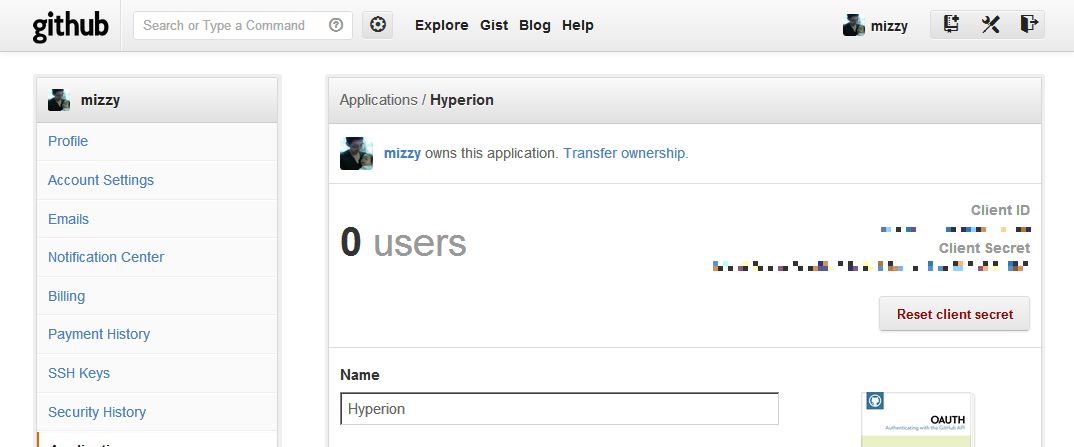The width and height of the screenshot is (1074, 447).
Task: Click the sign out icon
Action: [1028, 25]
